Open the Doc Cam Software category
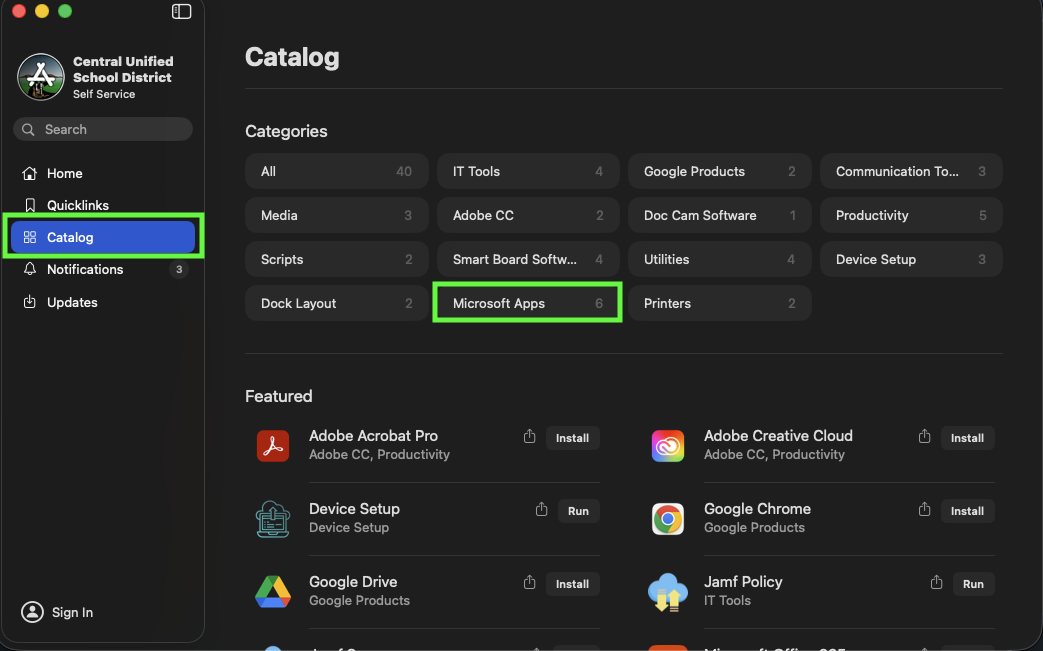This screenshot has width=1043, height=651. pos(720,215)
